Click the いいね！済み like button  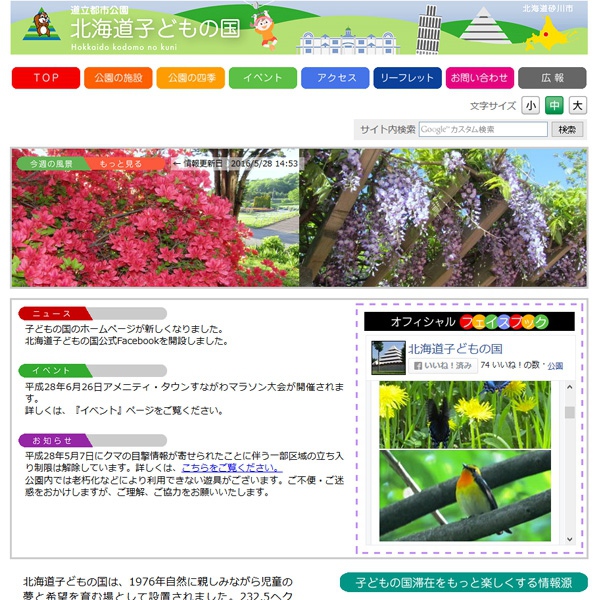coord(443,365)
